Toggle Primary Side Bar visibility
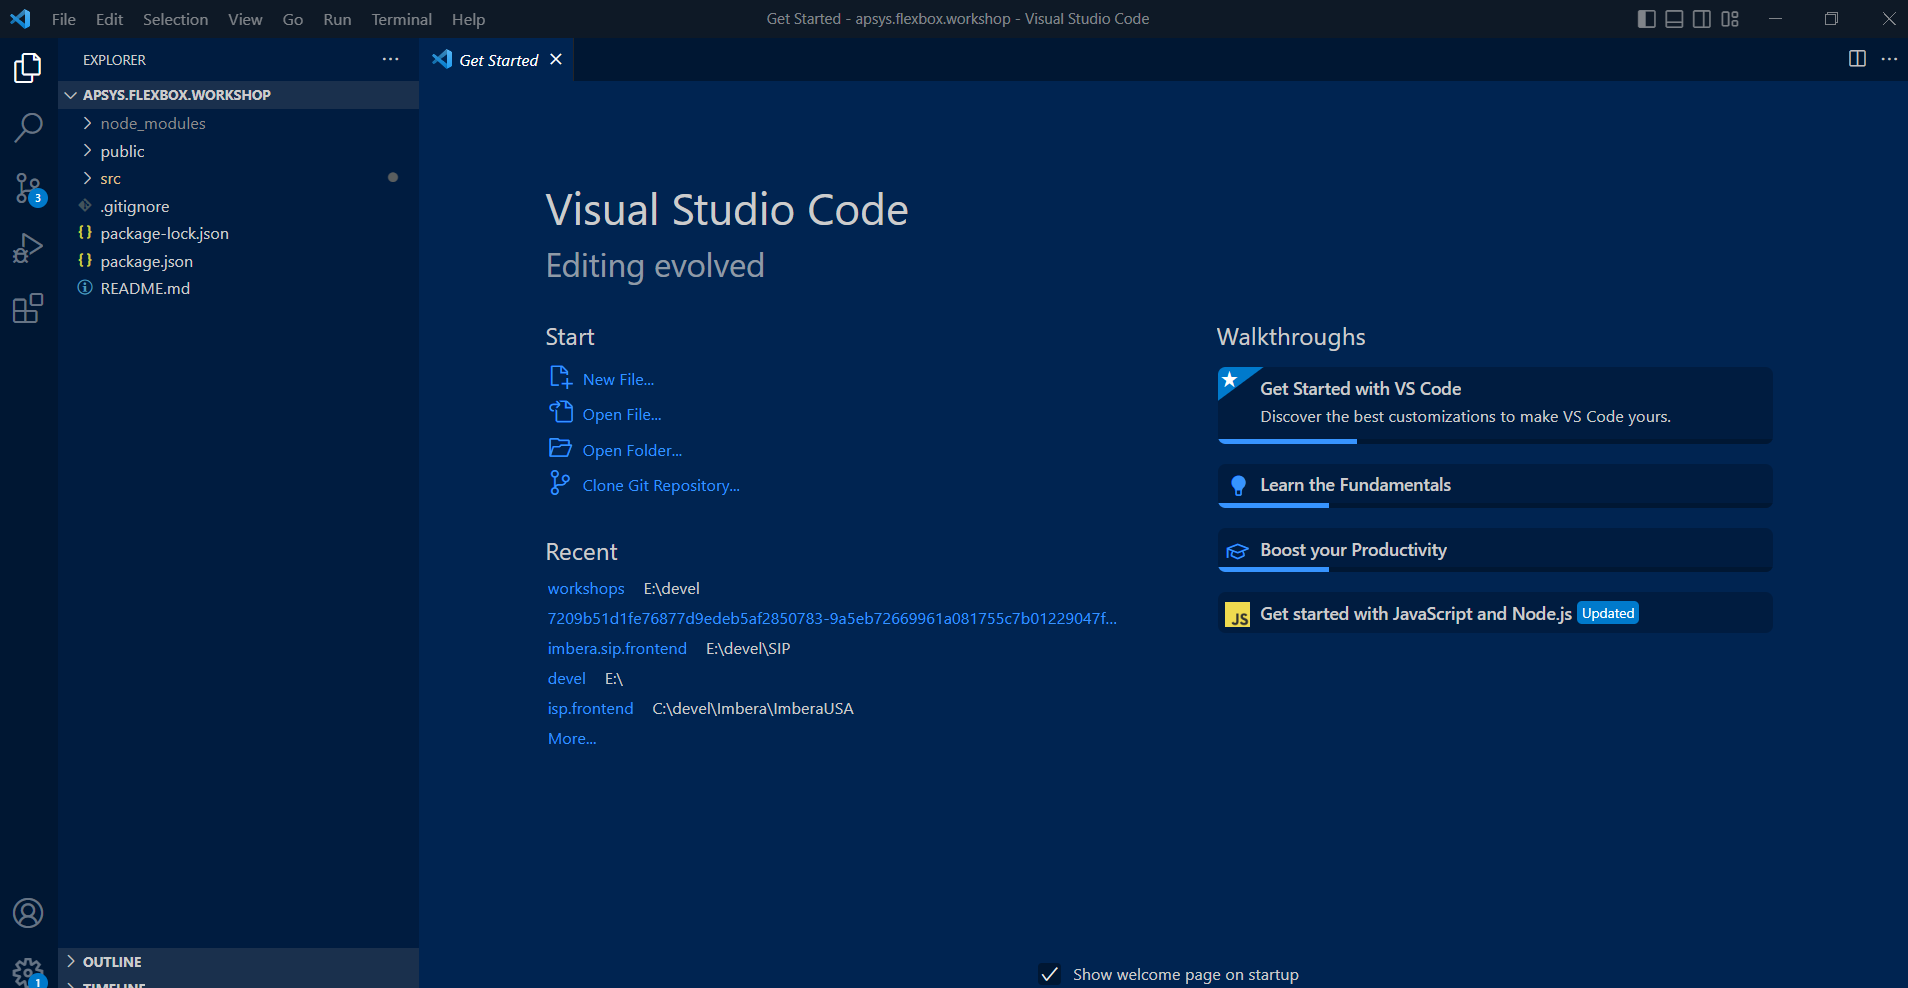Viewport: 1908px width, 988px height. [x=1646, y=19]
